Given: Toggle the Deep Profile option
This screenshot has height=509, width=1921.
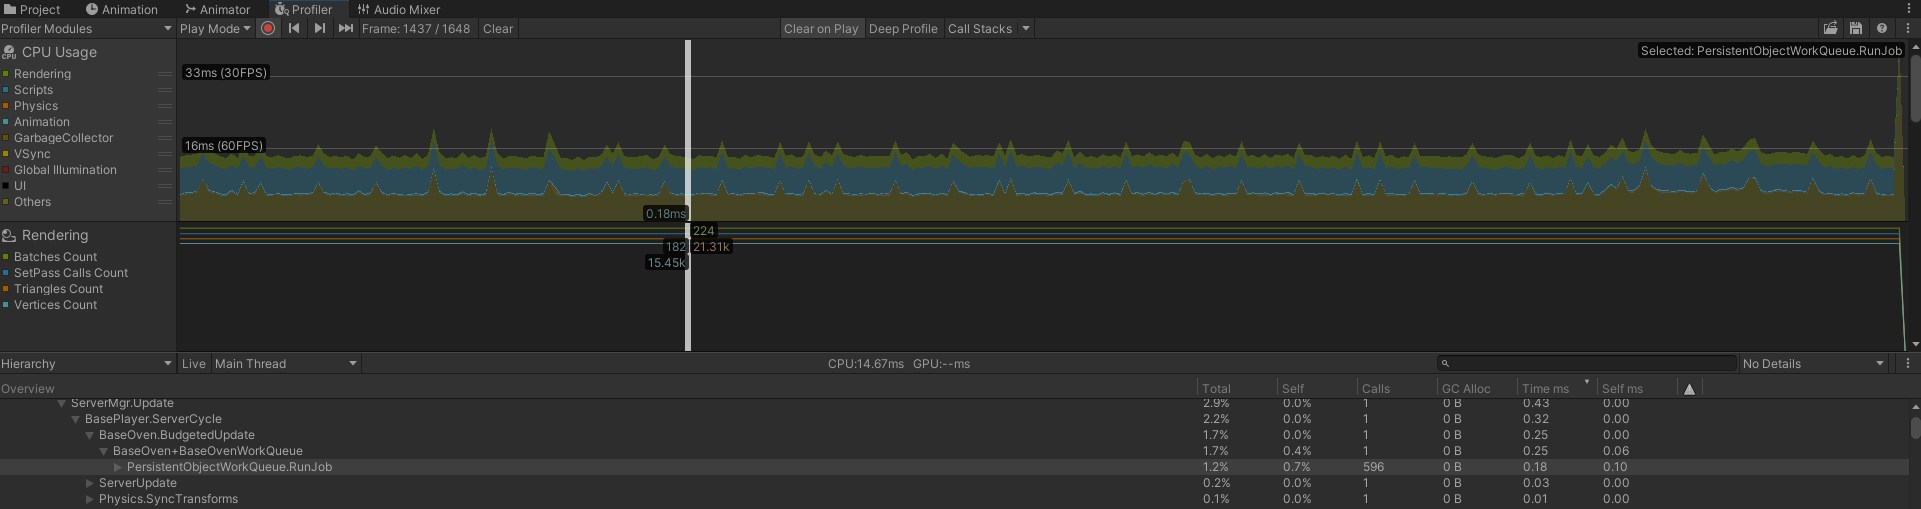Looking at the screenshot, I should click(903, 29).
